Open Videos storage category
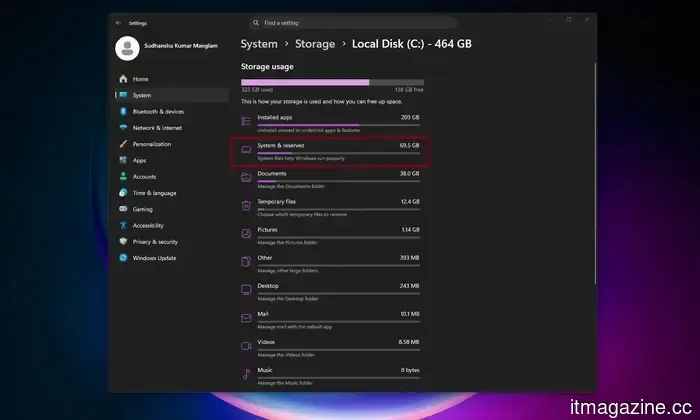This screenshot has height=420, width=700. pyautogui.click(x=330, y=348)
